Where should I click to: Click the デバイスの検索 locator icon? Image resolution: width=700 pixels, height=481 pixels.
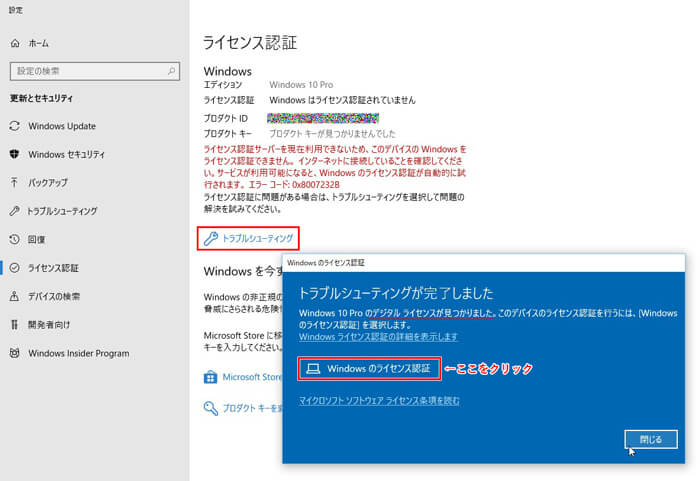(x=15, y=296)
